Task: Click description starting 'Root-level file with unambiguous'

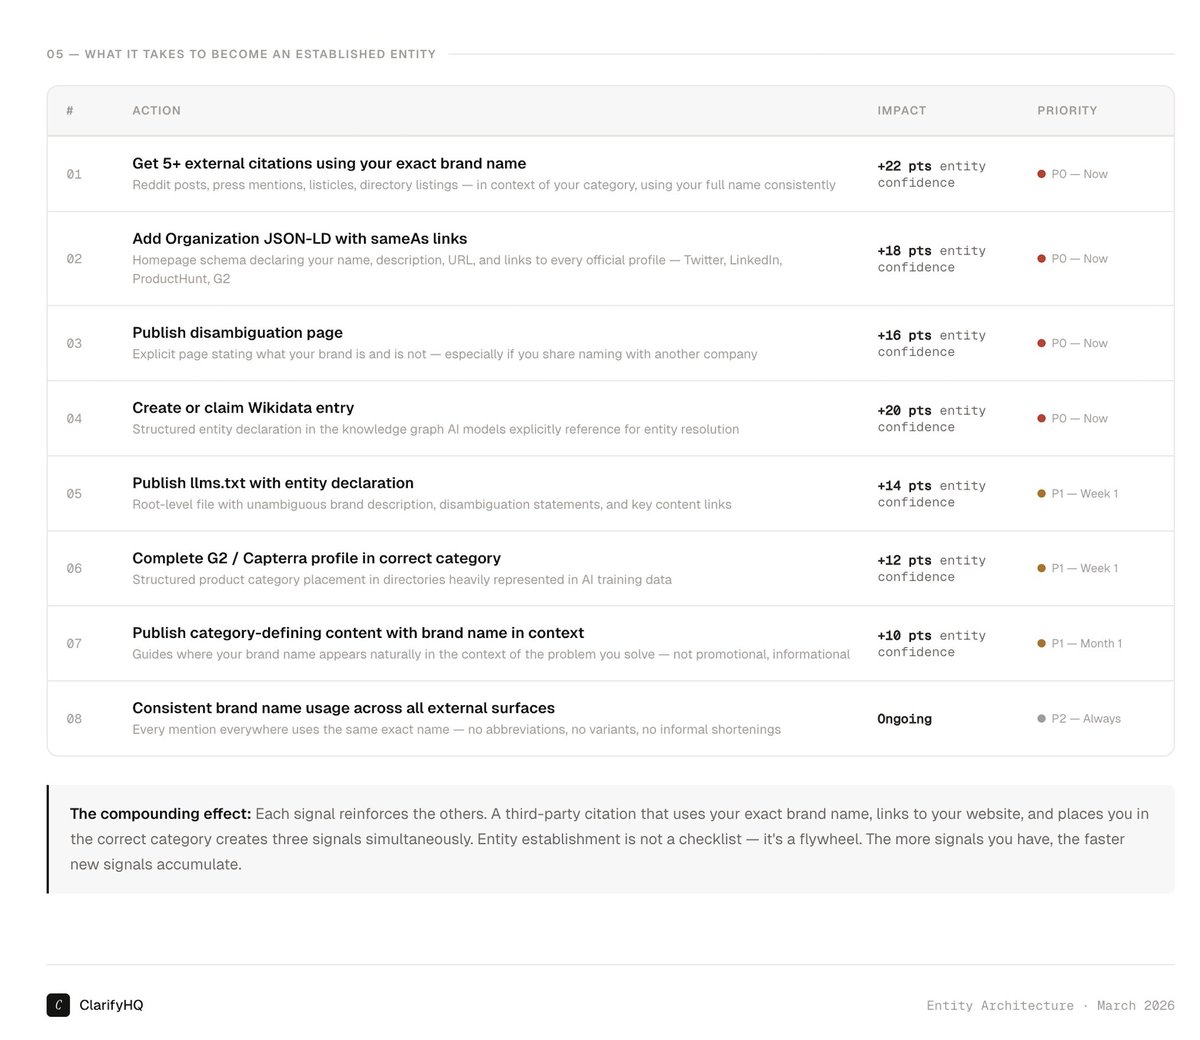Action: tap(432, 504)
